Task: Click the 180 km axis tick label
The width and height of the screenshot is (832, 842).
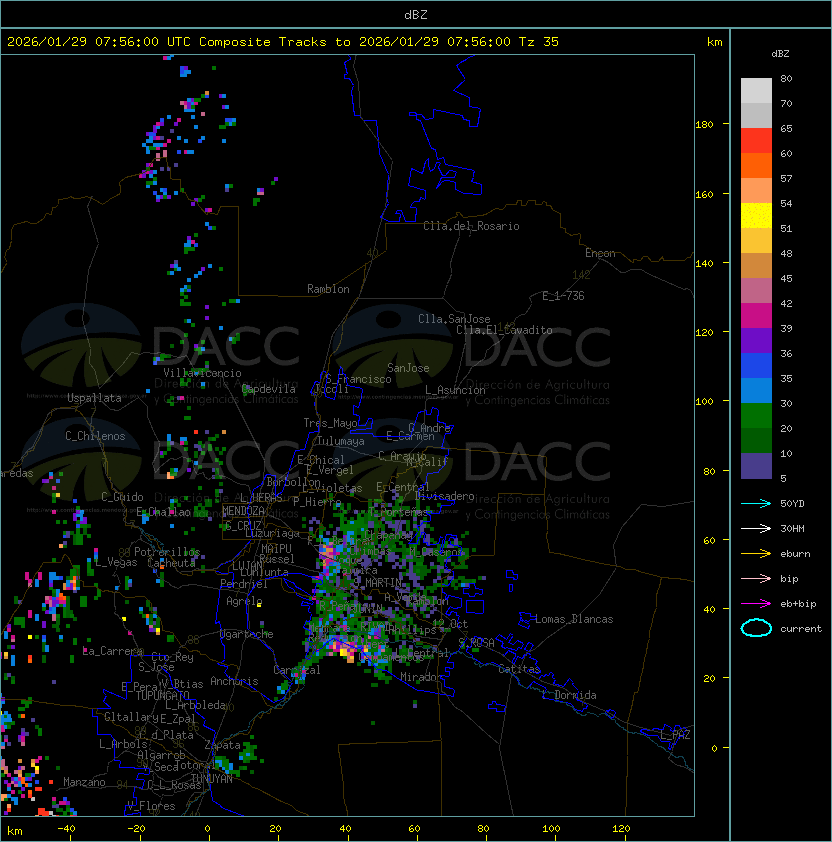Action: coord(704,125)
